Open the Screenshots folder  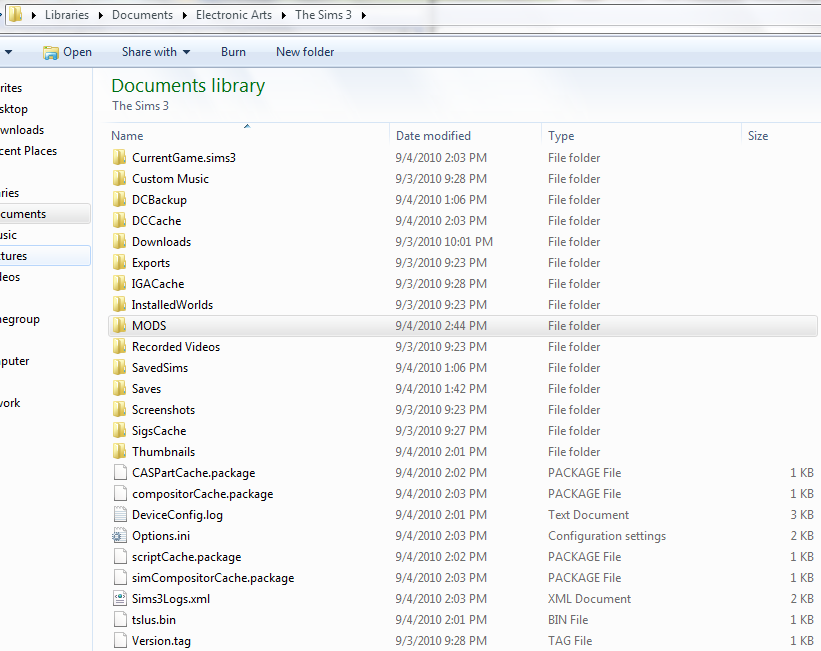click(x=162, y=409)
